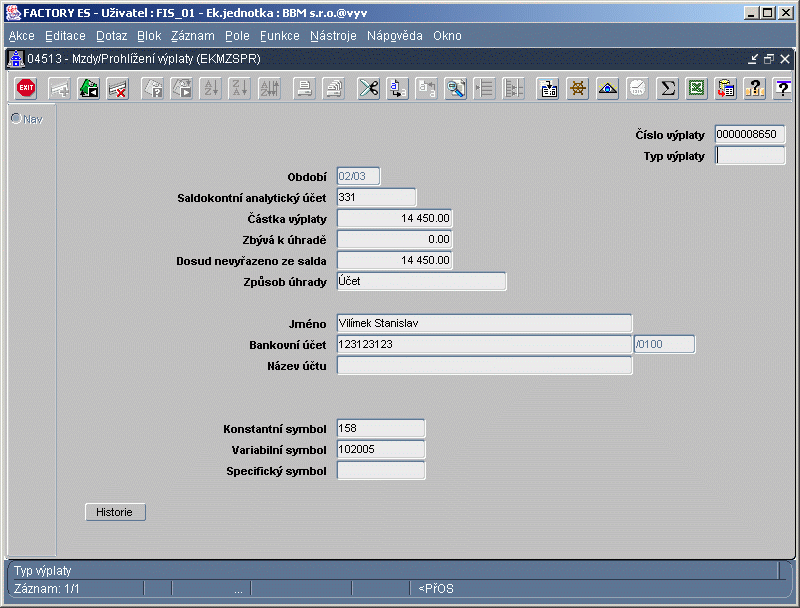This screenshot has height=608, width=800.
Task: Click the multi-column sort icon
Action: (x=270, y=88)
